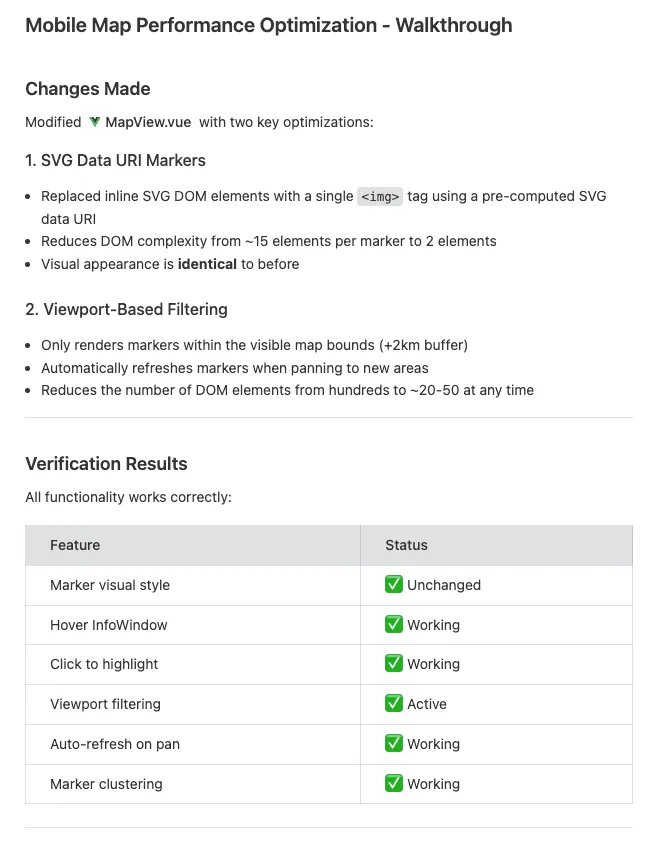This screenshot has width=663, height=851.
Task: Click the green checkmark next to Unchanged
Action: 394,585
